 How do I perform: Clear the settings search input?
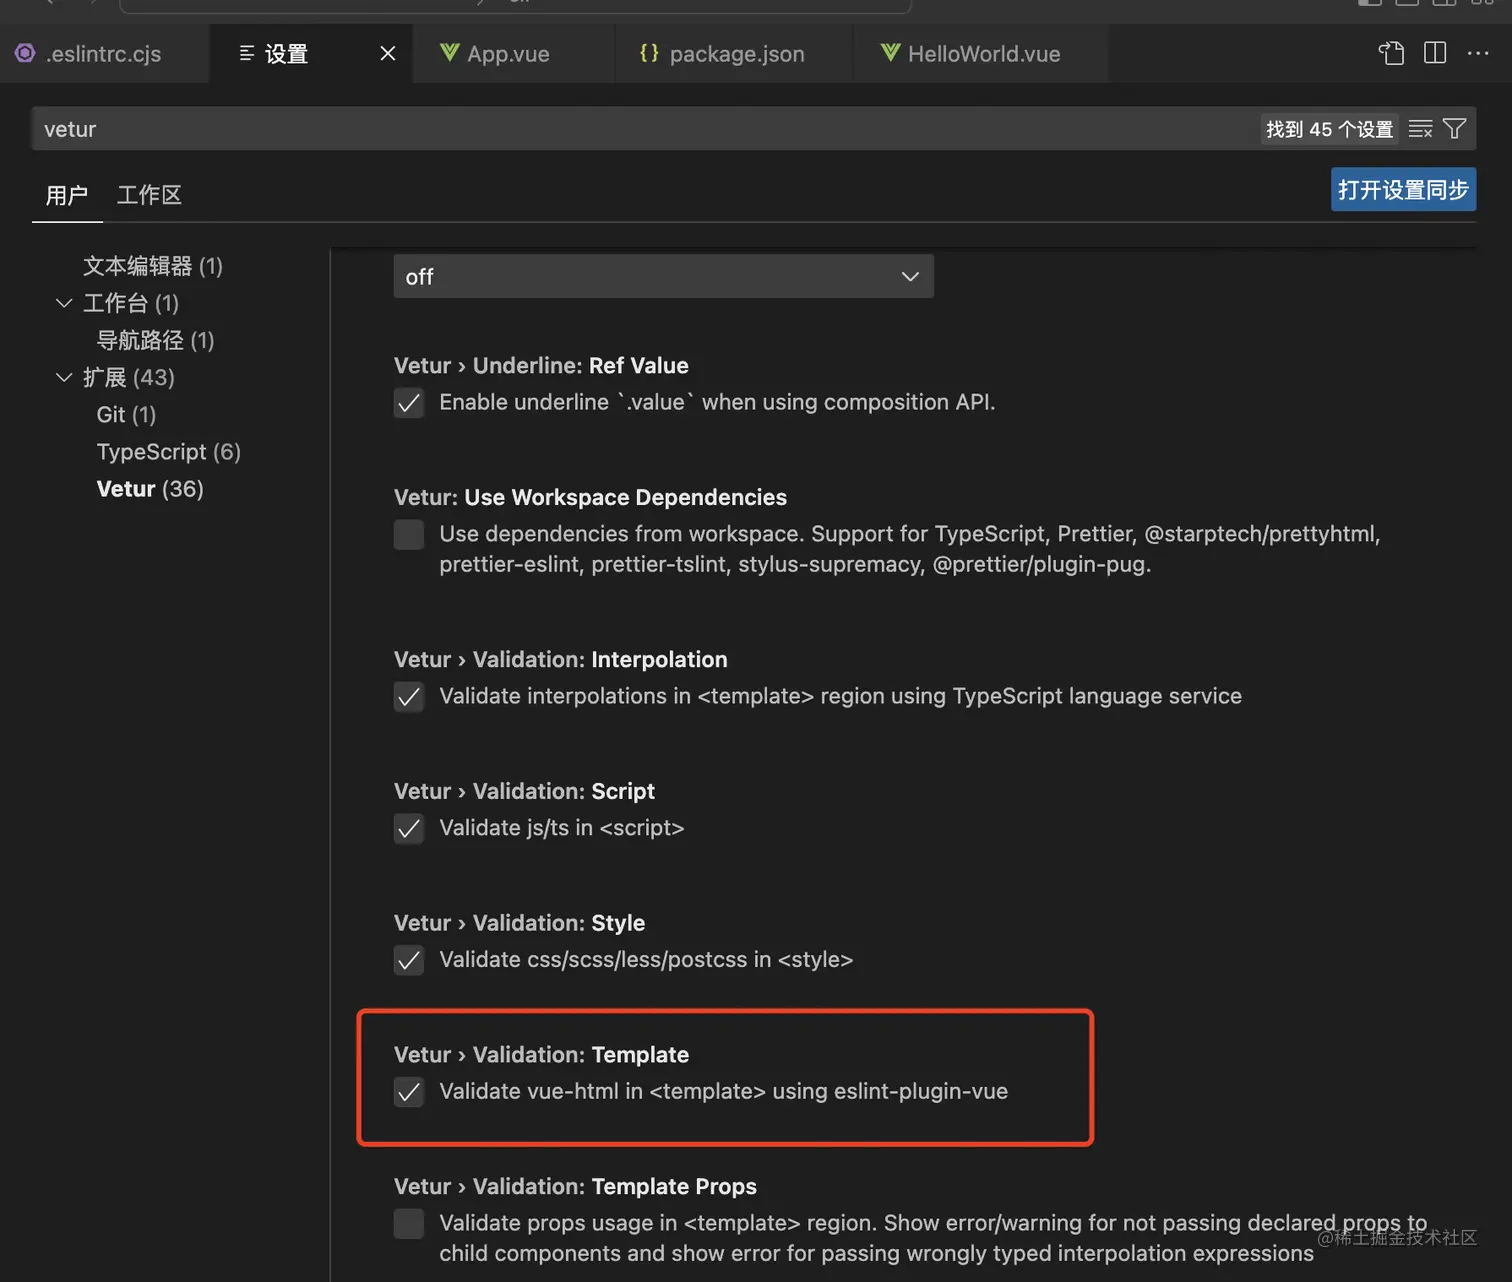tap(1420, 129)
